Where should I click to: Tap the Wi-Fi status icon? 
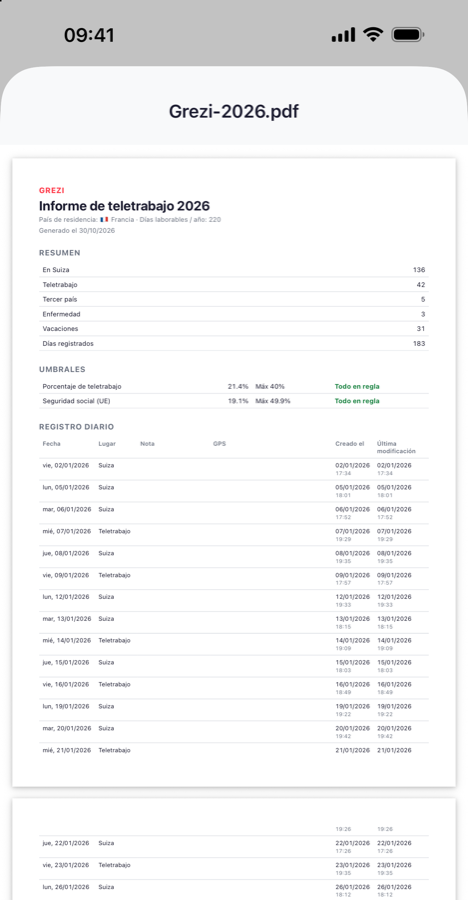tap(373, 35)
